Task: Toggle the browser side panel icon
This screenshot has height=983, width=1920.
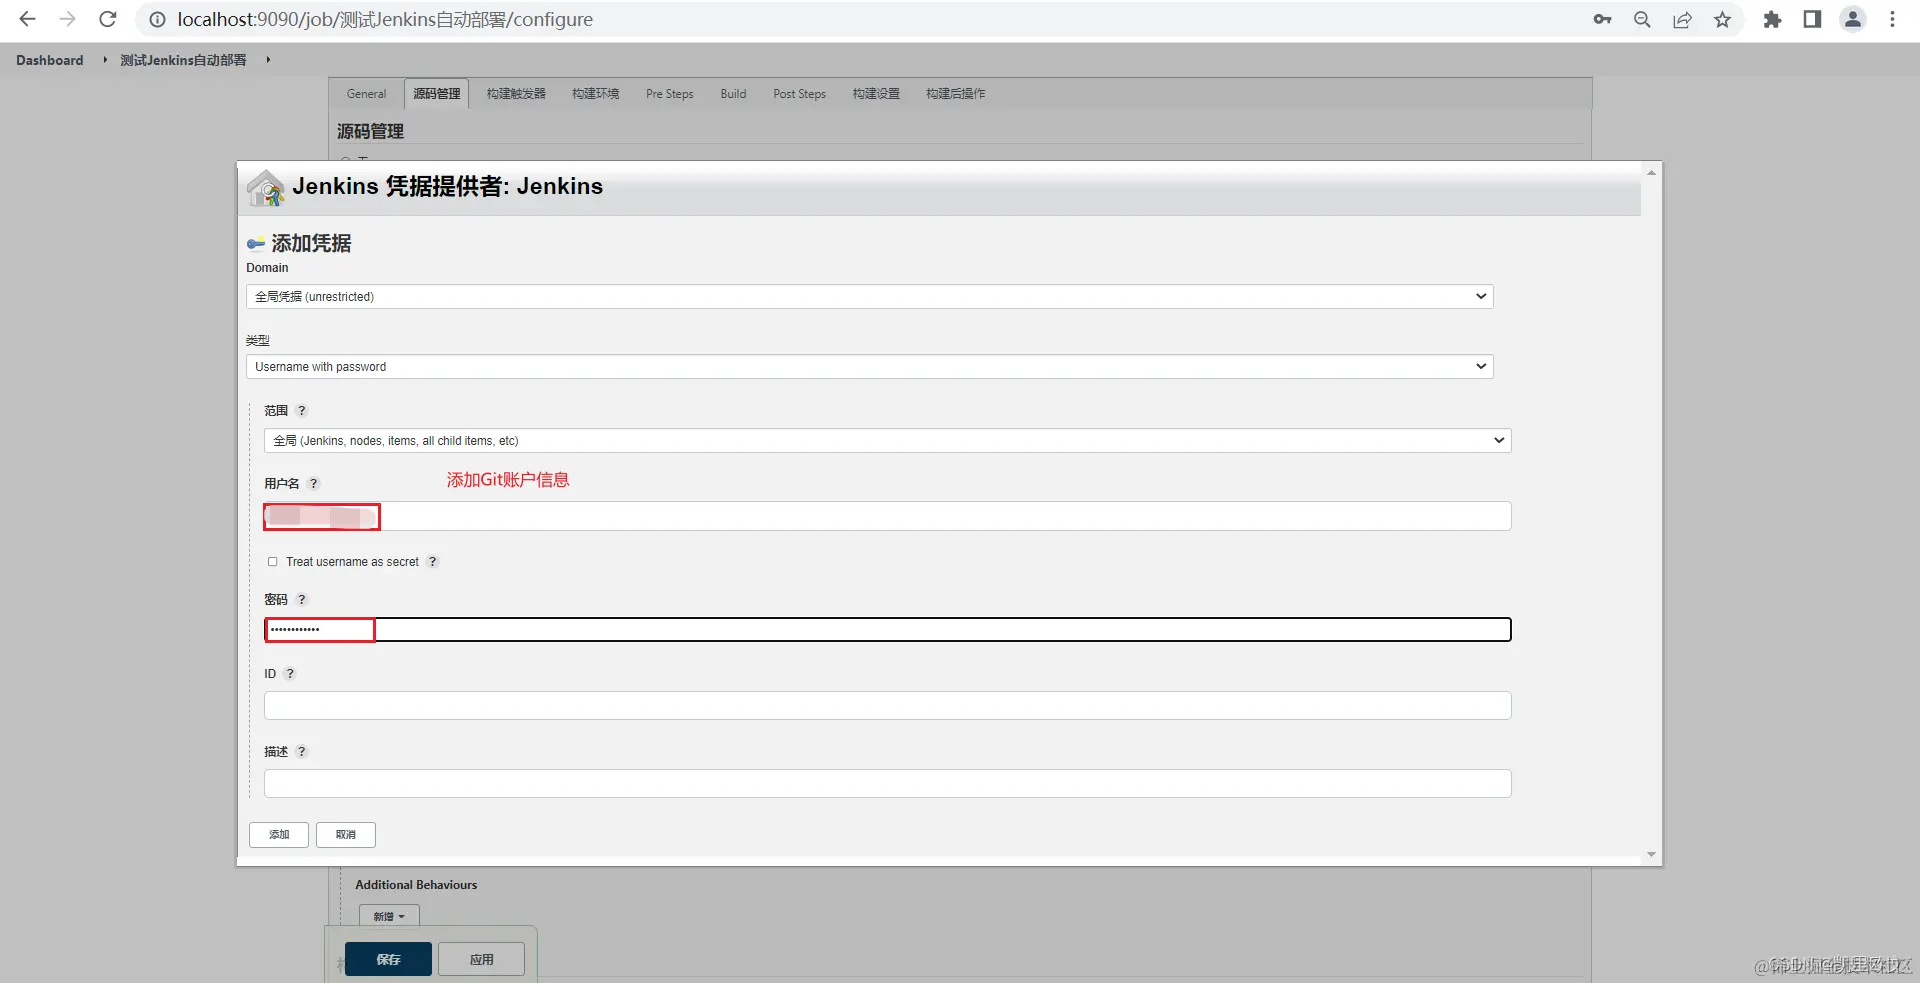Action: click(1812, 19)
